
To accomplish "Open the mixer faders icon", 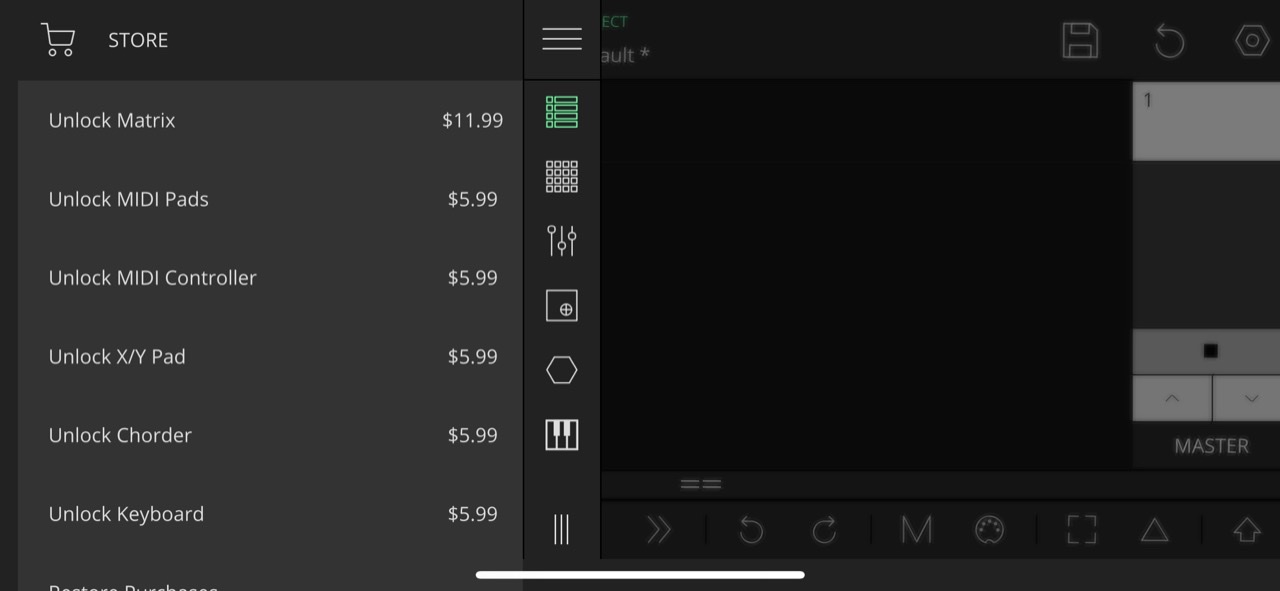I will pos(562,241).
